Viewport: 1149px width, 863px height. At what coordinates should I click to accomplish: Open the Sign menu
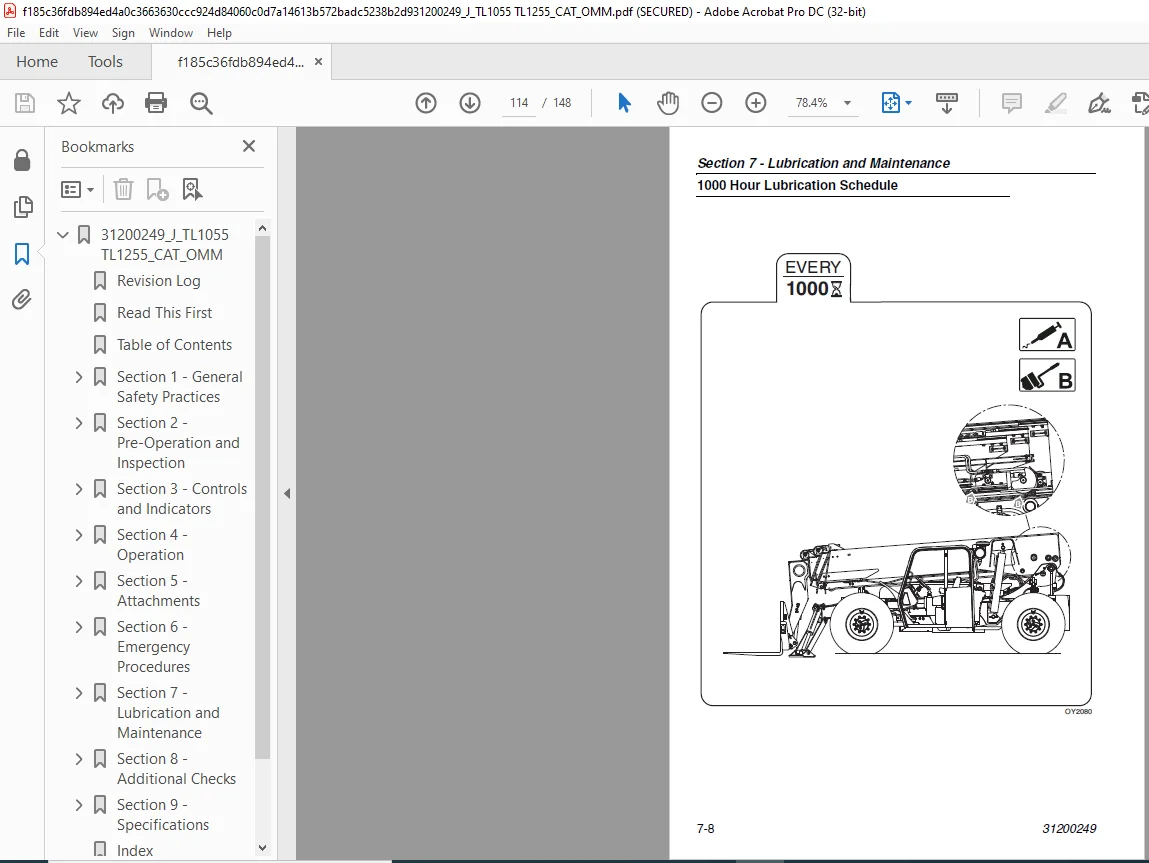tap(123, 33)
